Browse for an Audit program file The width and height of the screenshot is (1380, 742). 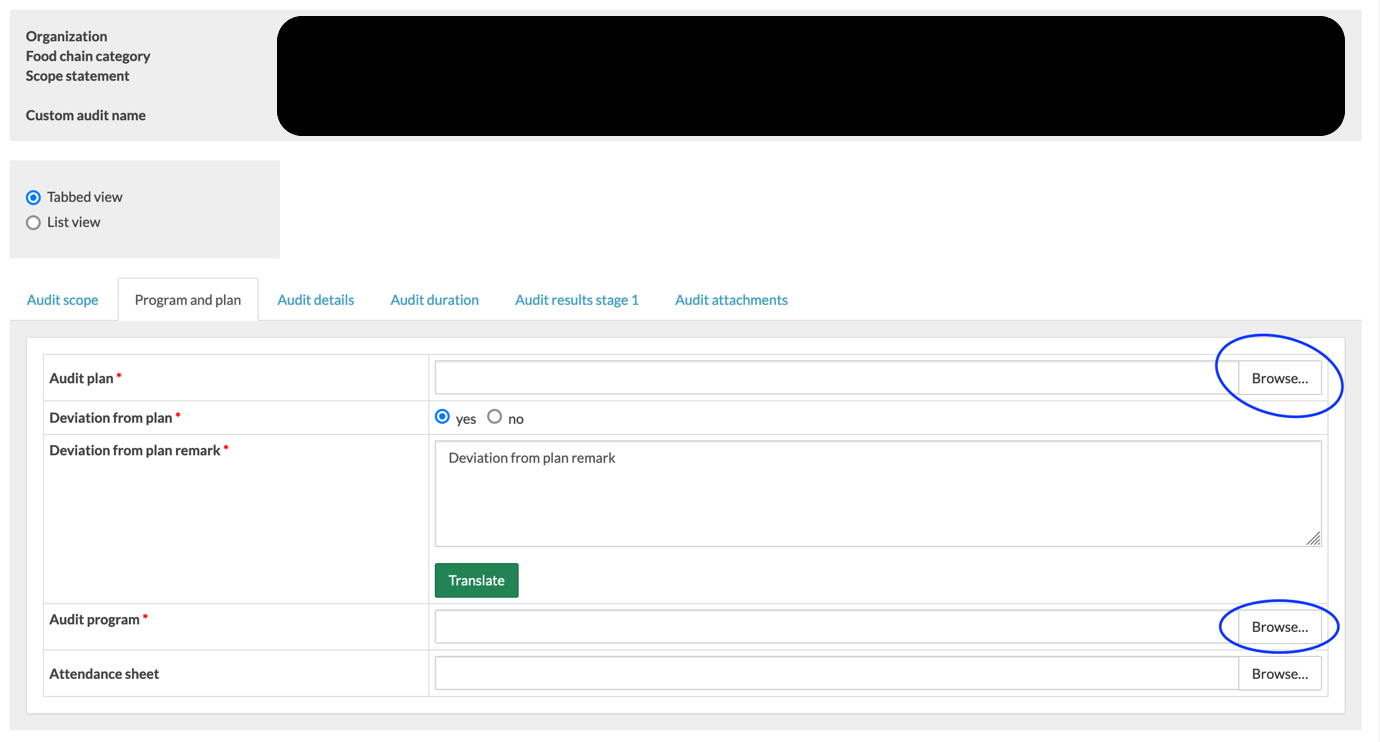(x=1280, y=627)
